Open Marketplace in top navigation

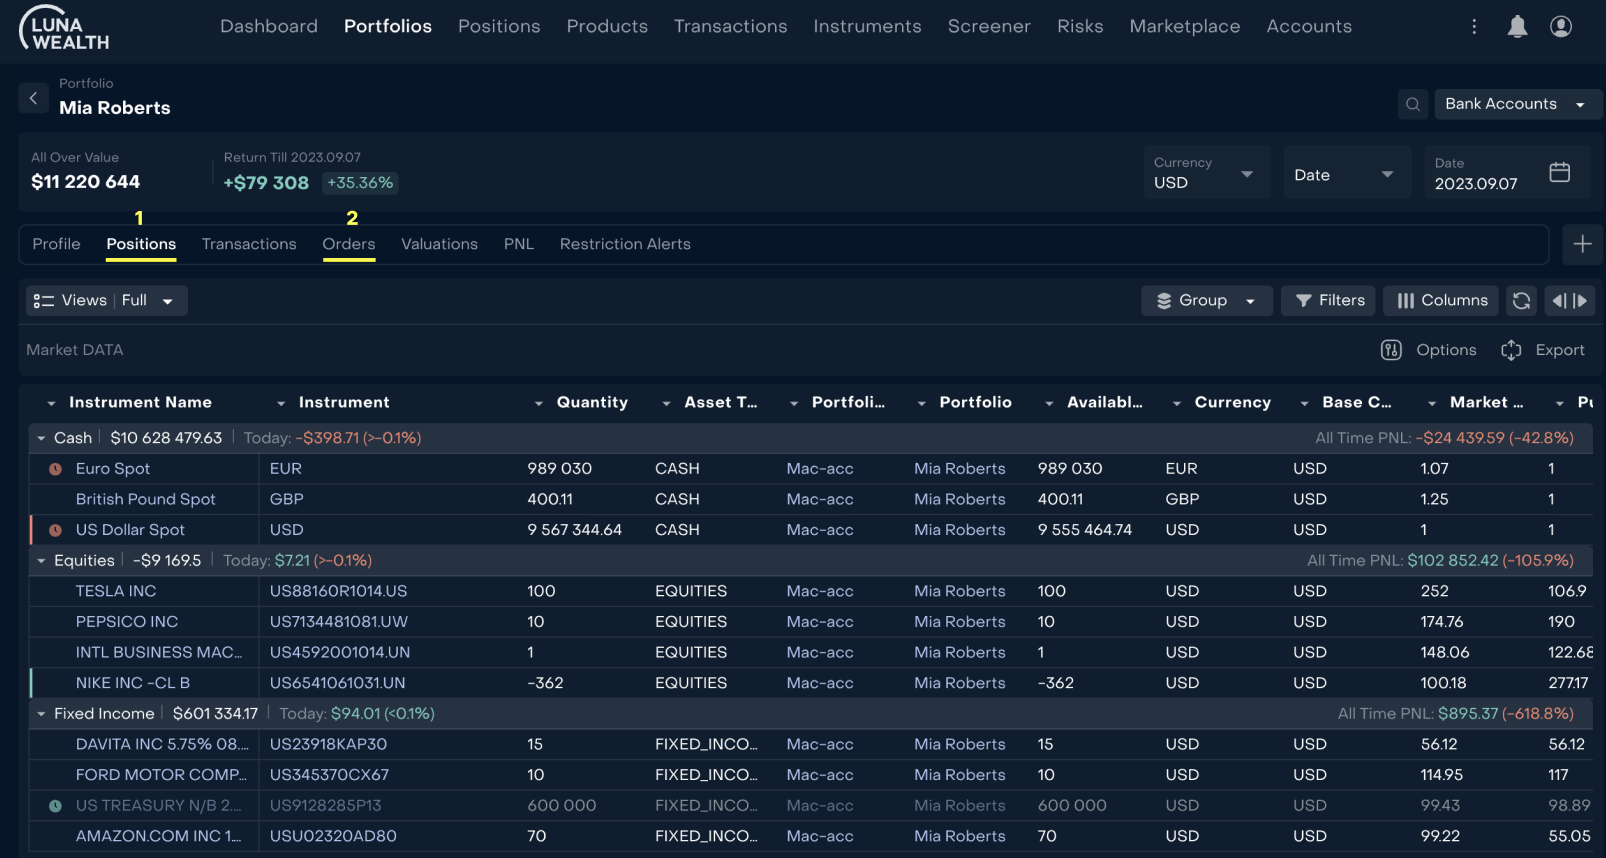tap(1185, 27)
